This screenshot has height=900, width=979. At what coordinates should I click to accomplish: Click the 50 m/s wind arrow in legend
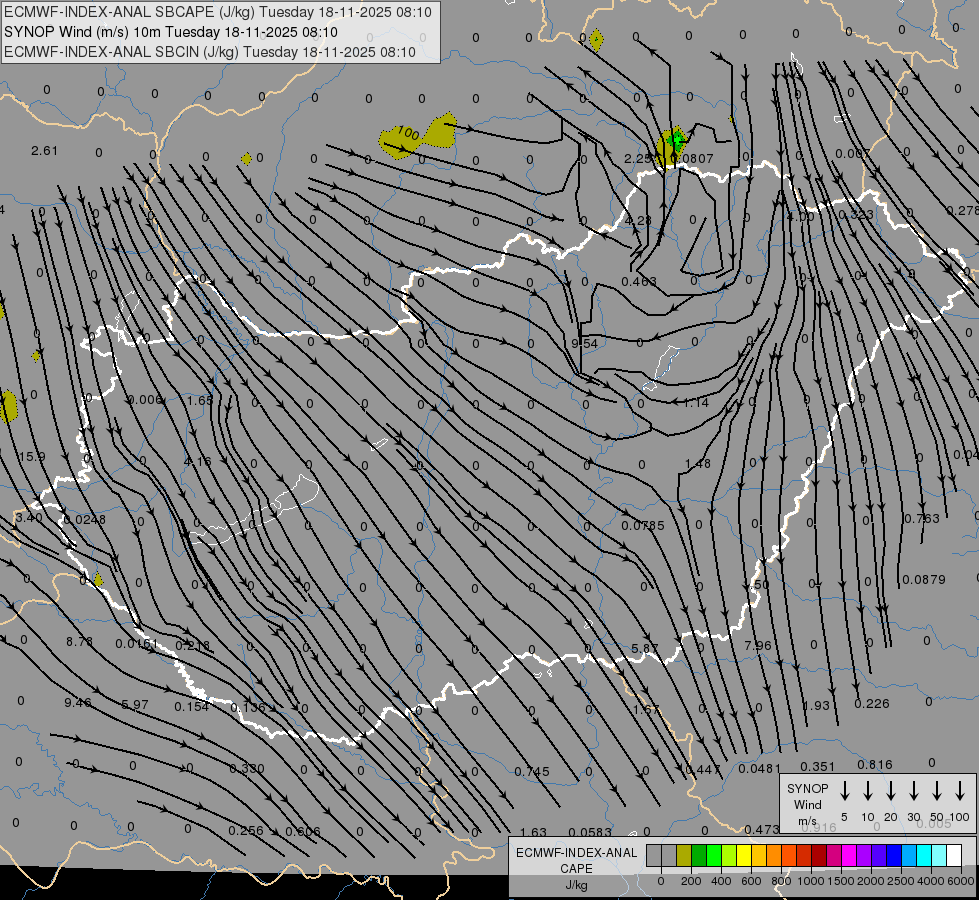[x=937, y=791]
